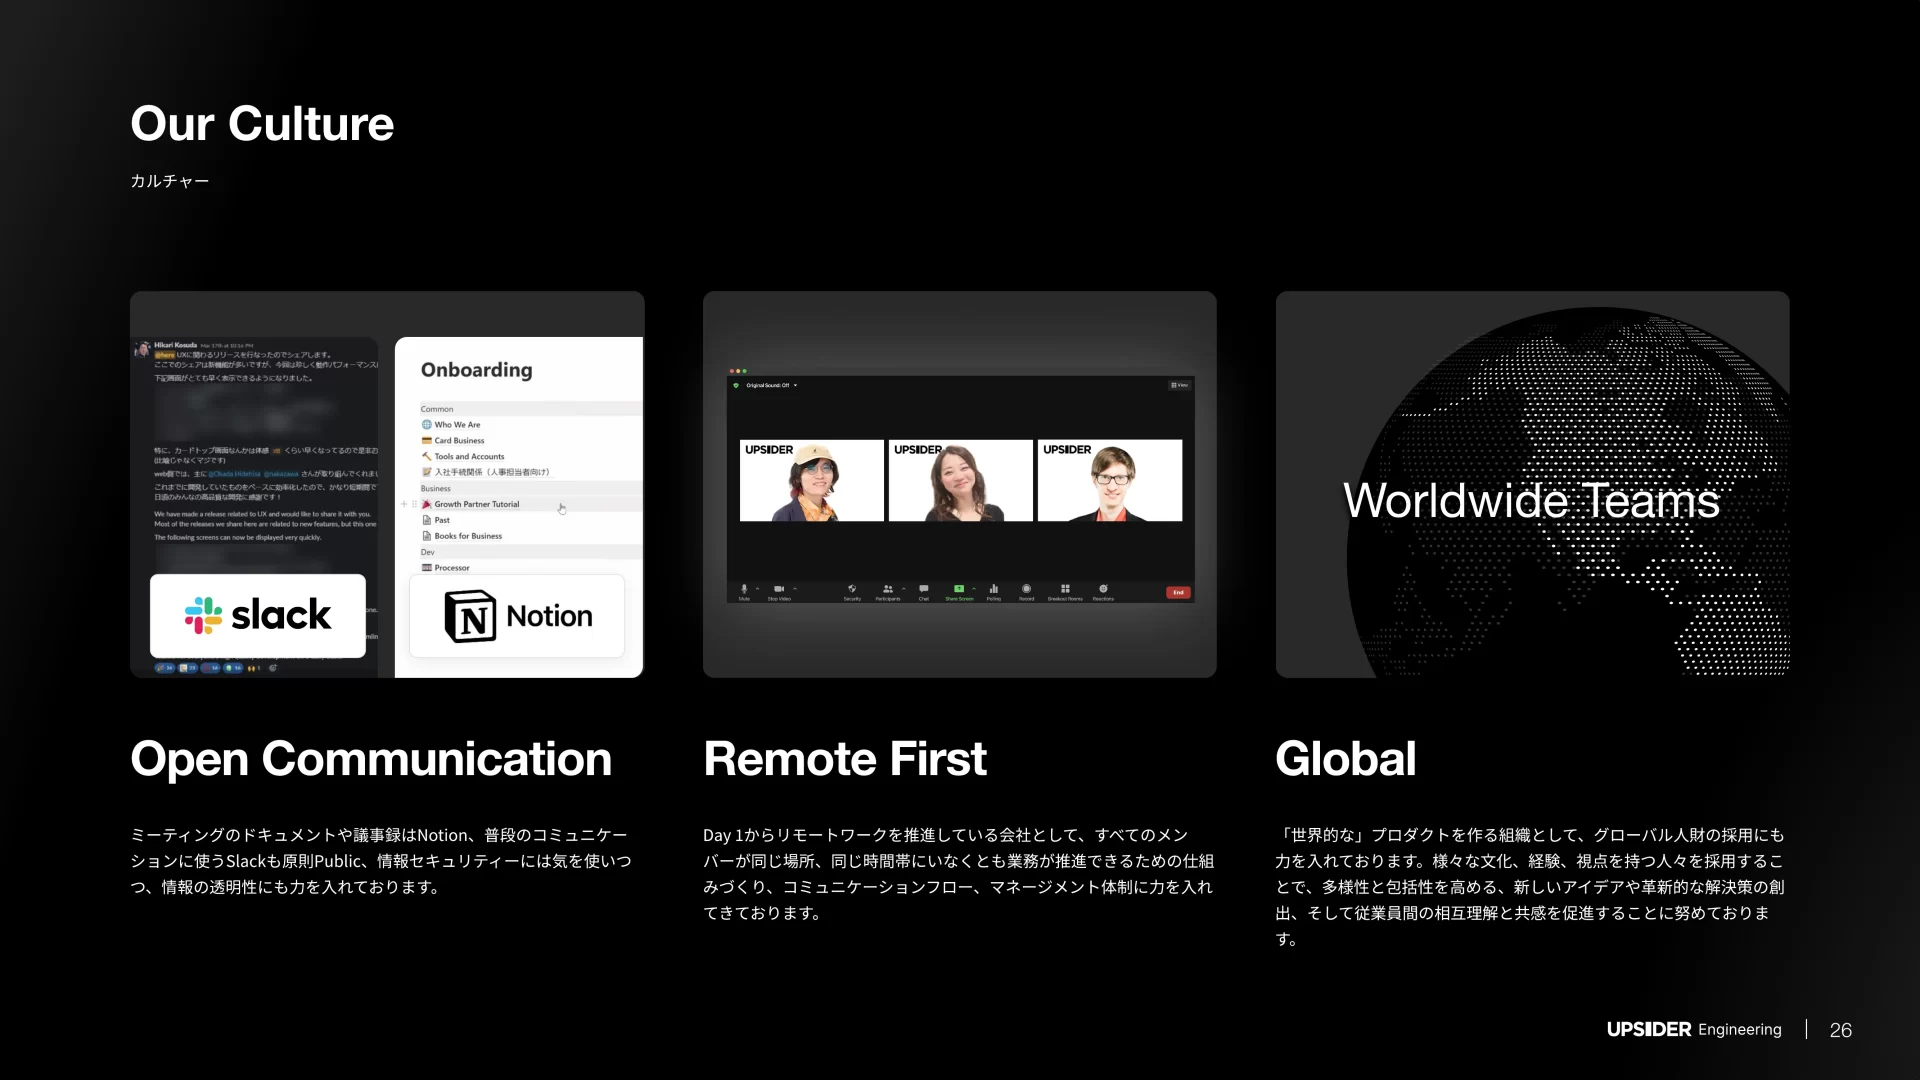1920x1080 pixels.
Task: Open the Security shield icon
Action: (x=852, y=589)
